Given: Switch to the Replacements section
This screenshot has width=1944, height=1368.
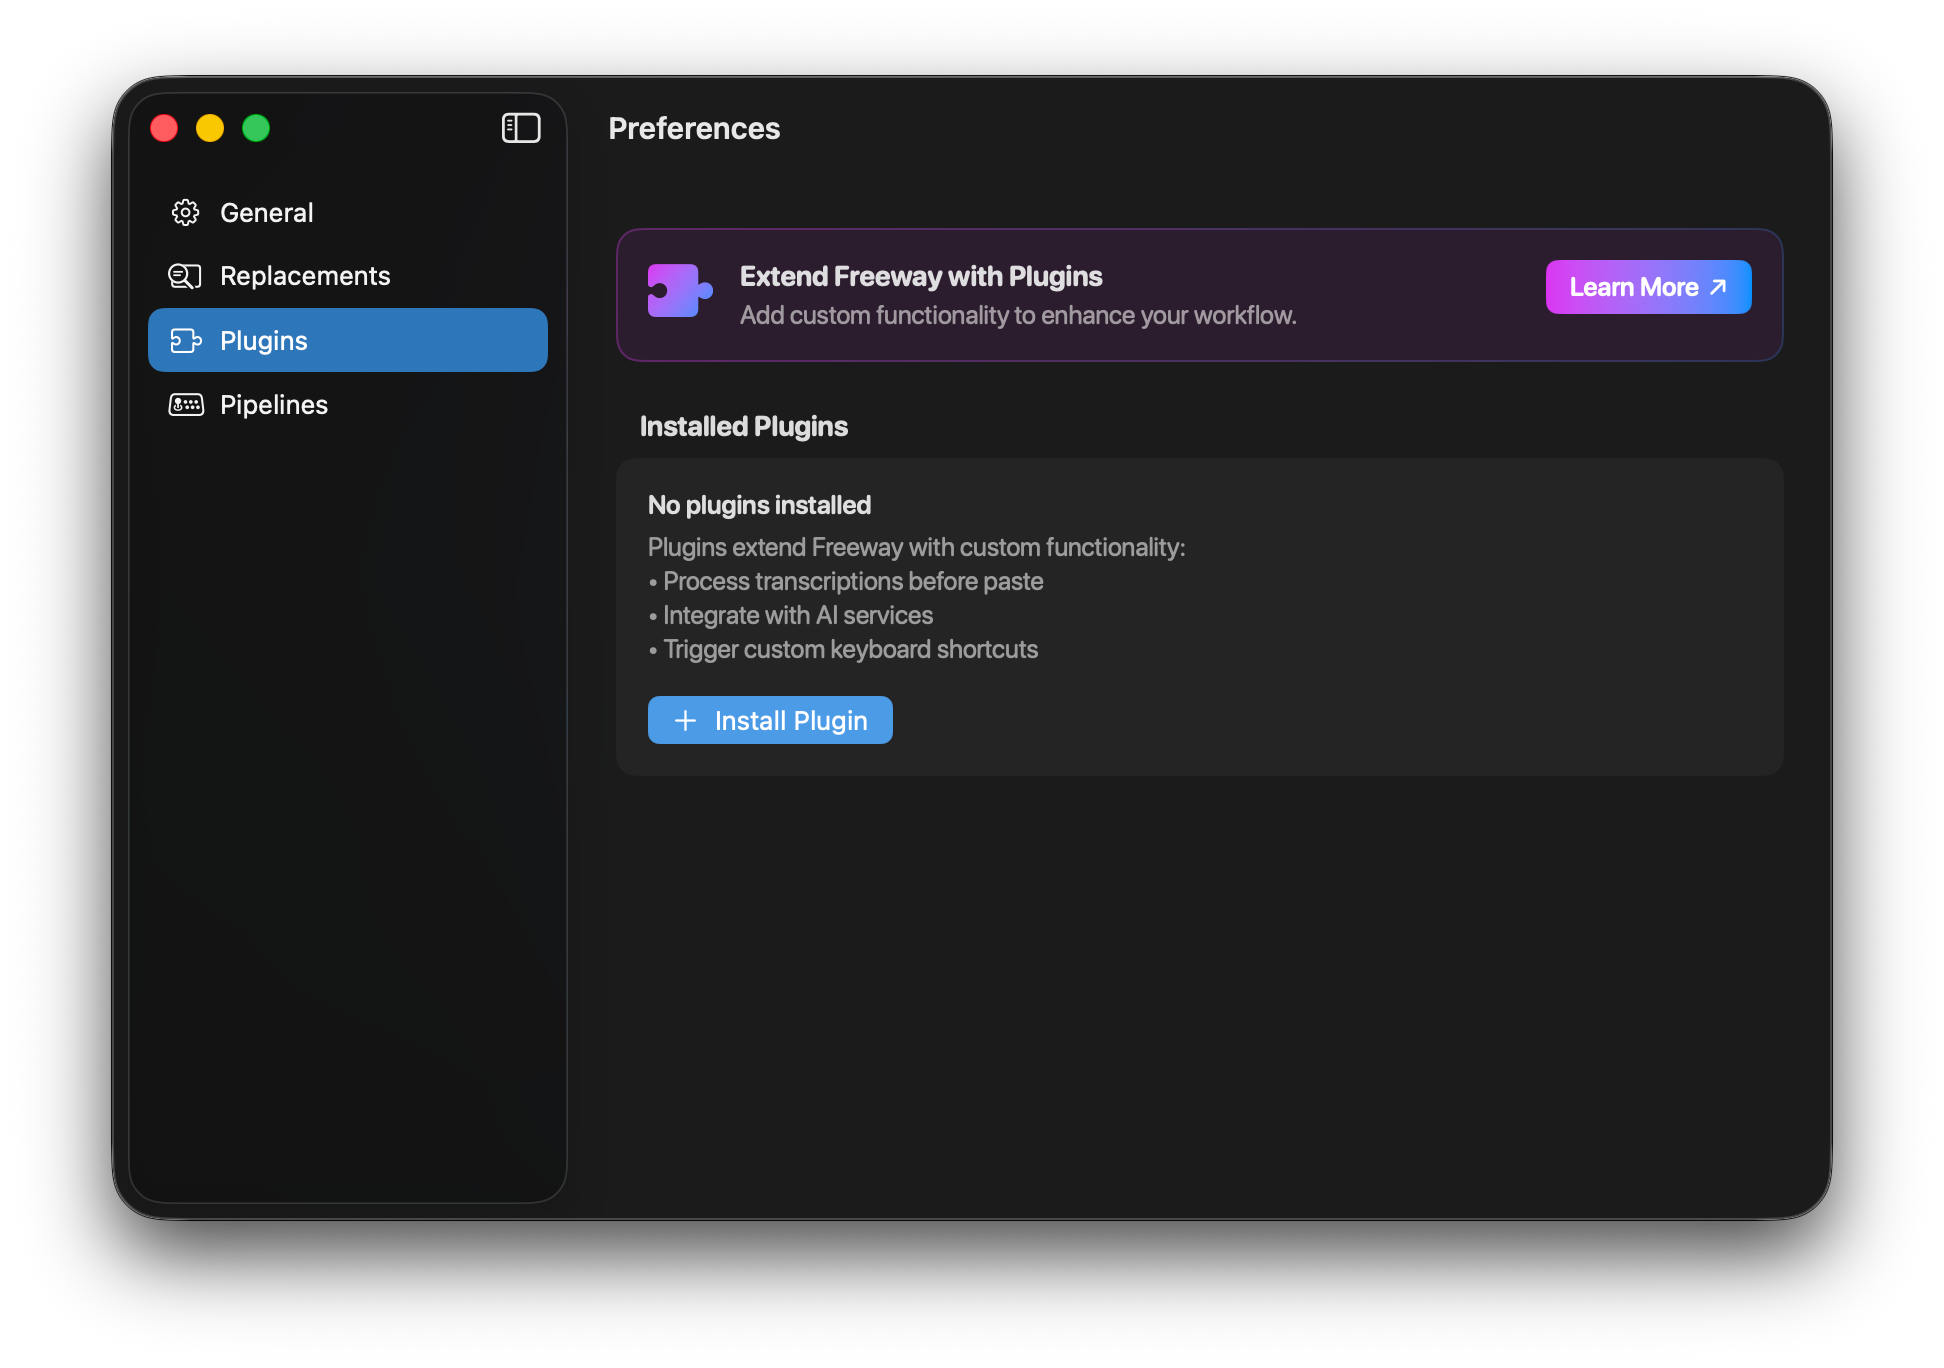Looking at the screenshot, I should (x=305, y=276).
